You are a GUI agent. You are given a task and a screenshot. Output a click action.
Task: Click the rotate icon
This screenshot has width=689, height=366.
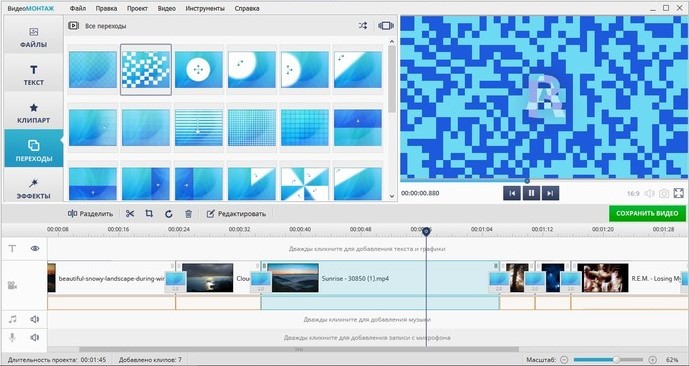tap(169, 214)
